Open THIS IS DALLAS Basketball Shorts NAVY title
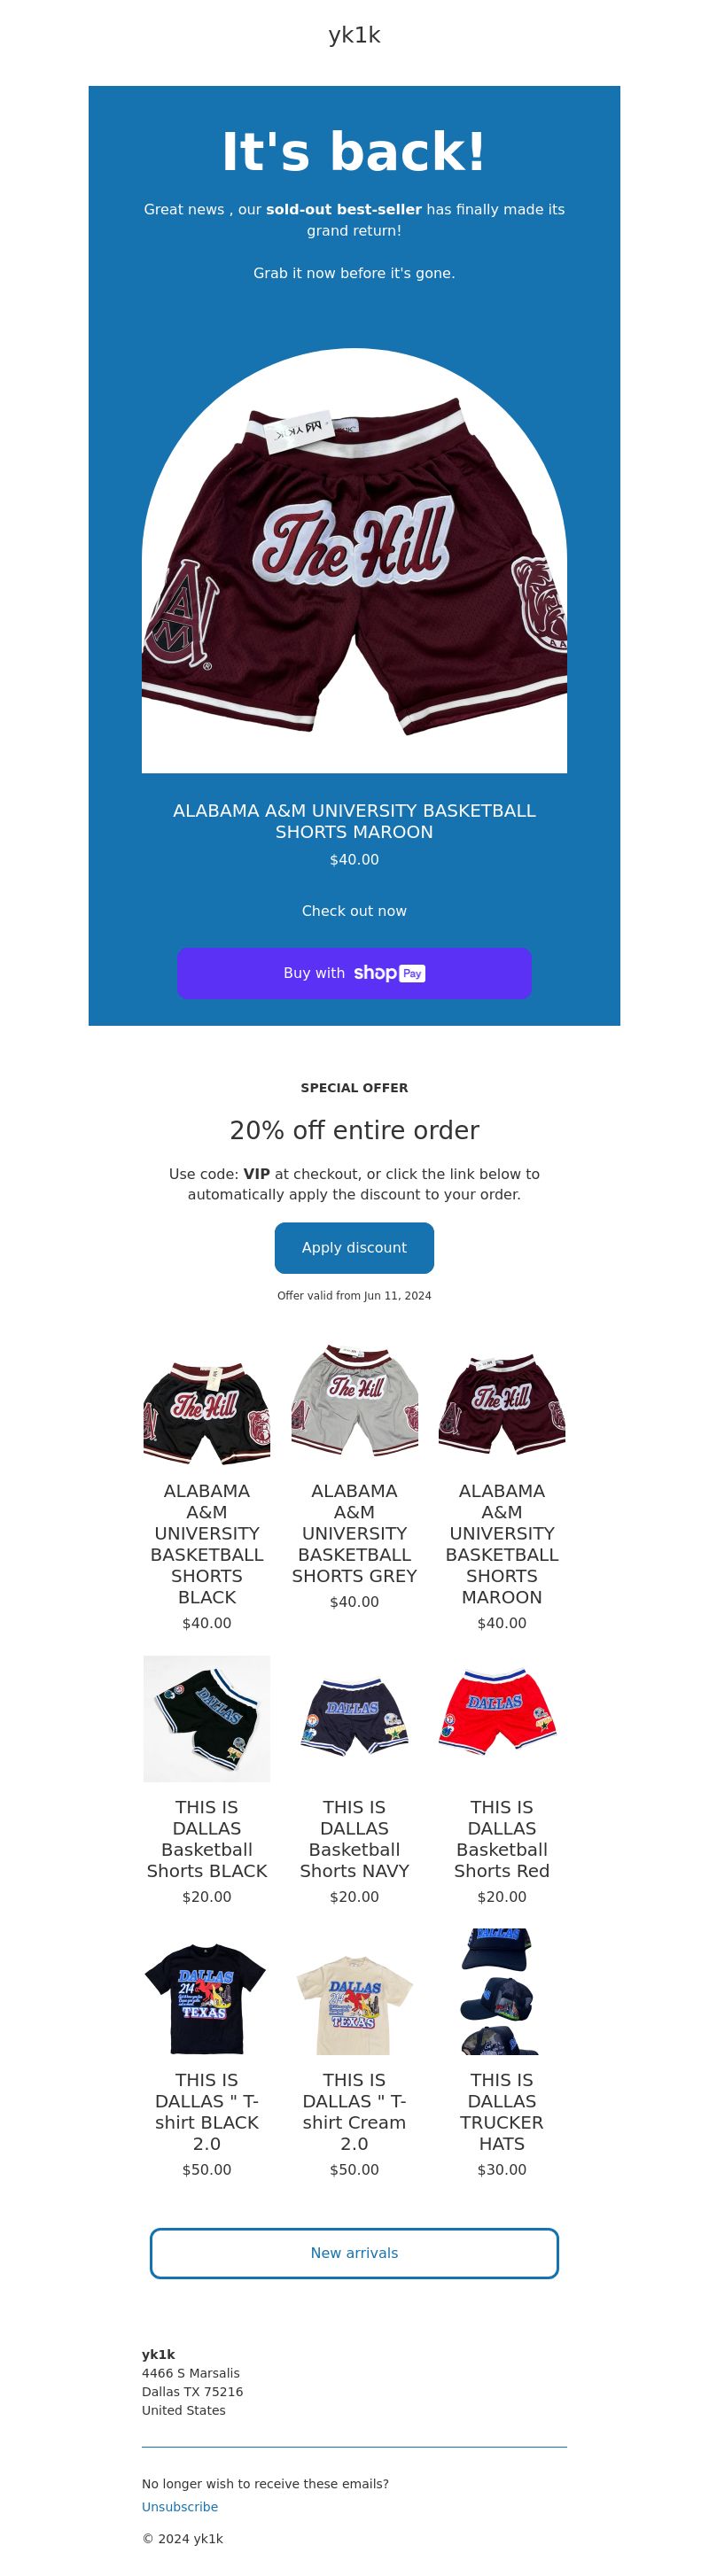The width and height of the screenshot is (709, 2576). click(354, 1838)
